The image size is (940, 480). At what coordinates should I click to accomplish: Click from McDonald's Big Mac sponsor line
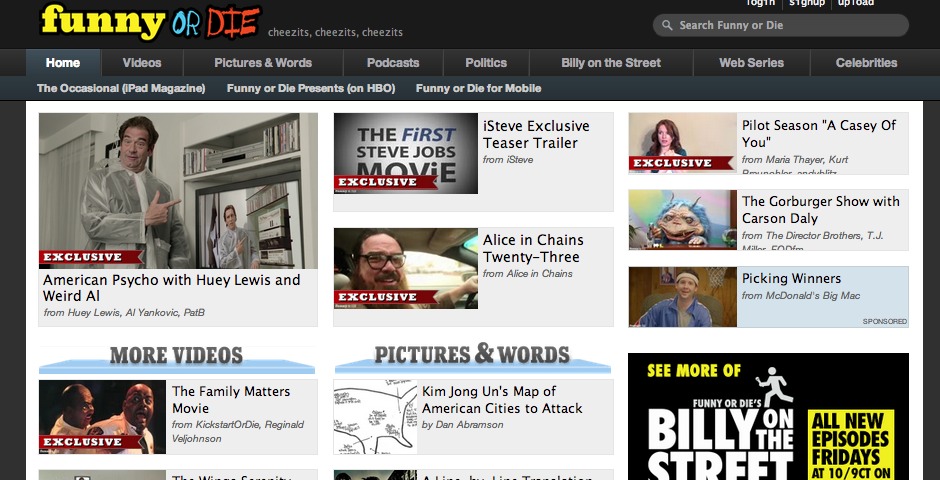click(x=801, y=295)
